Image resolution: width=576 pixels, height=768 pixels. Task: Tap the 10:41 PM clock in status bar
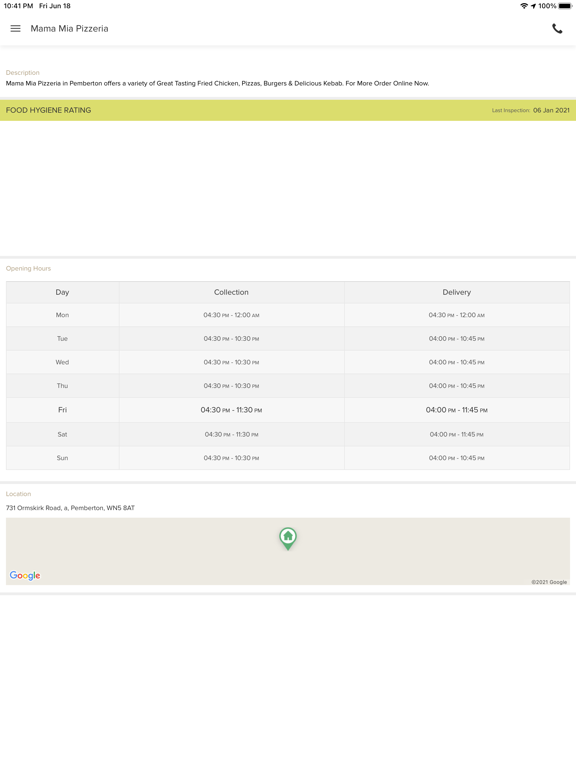click(x=18, y=6)
